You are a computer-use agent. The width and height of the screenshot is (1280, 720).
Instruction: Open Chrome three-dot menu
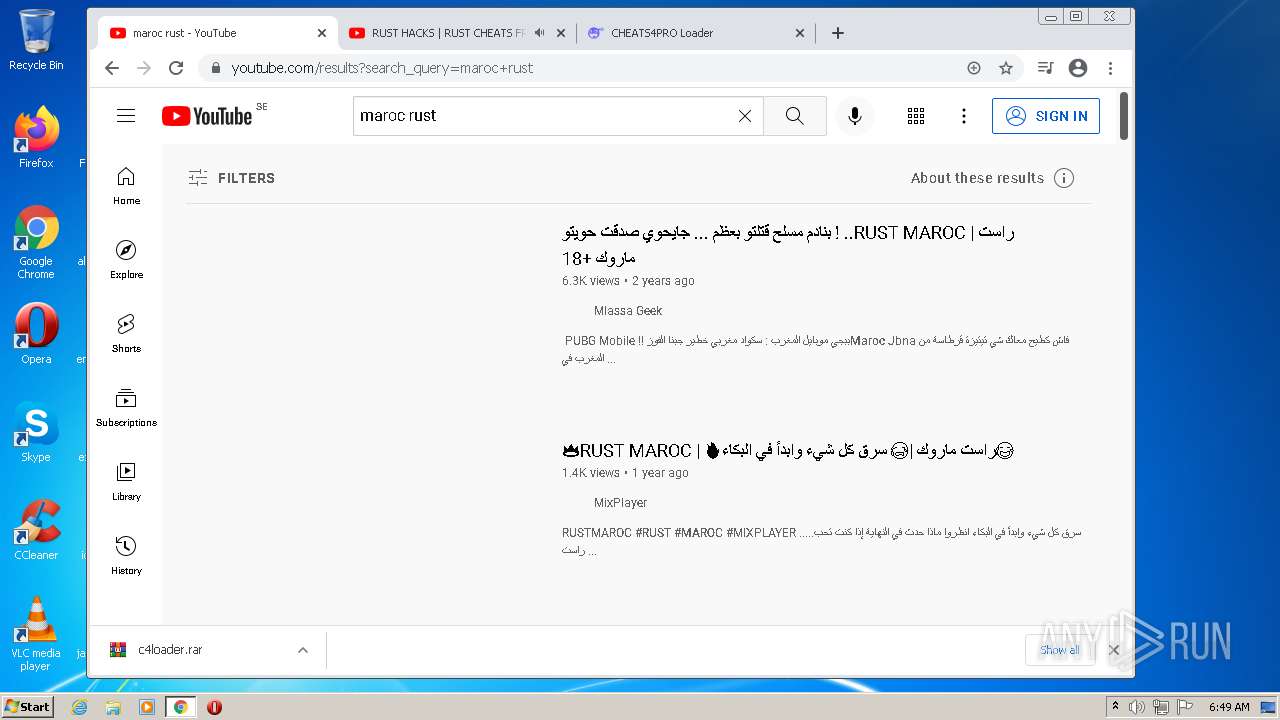(x=1110, y=68)
